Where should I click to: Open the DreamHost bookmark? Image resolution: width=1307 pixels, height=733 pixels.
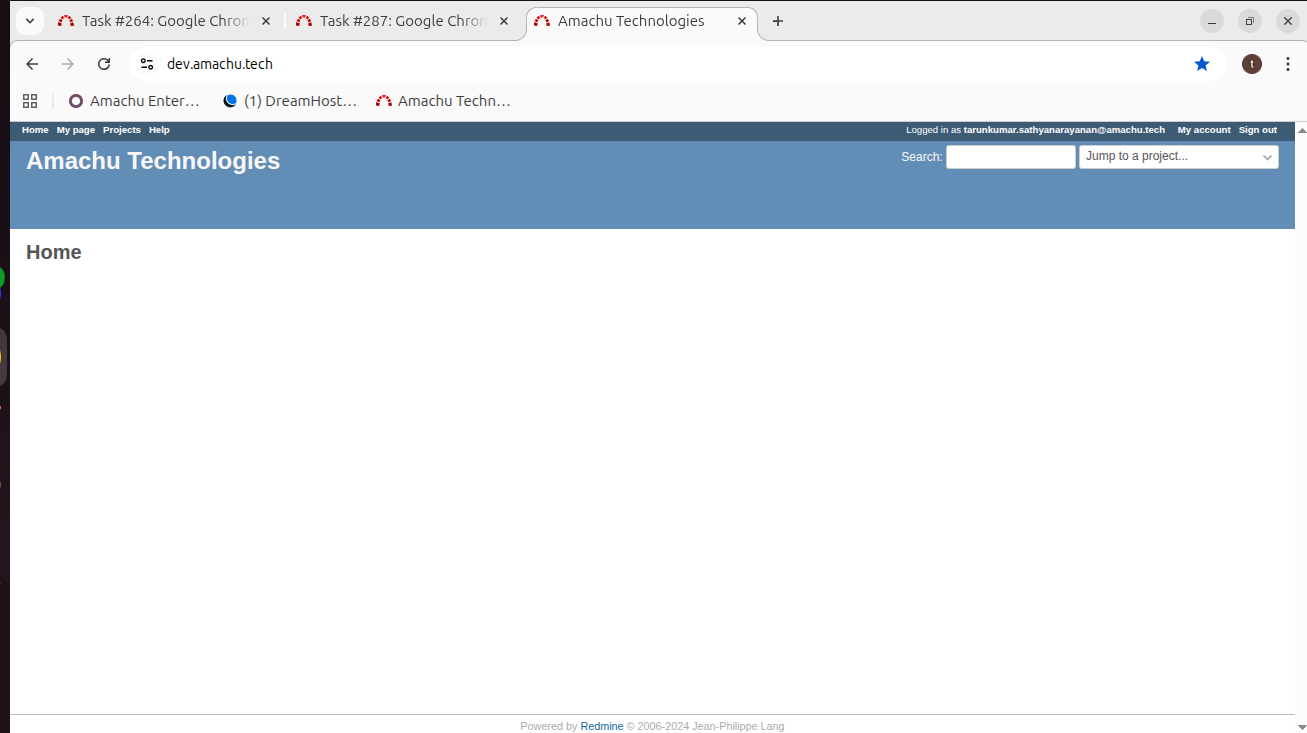pos(290,101)
